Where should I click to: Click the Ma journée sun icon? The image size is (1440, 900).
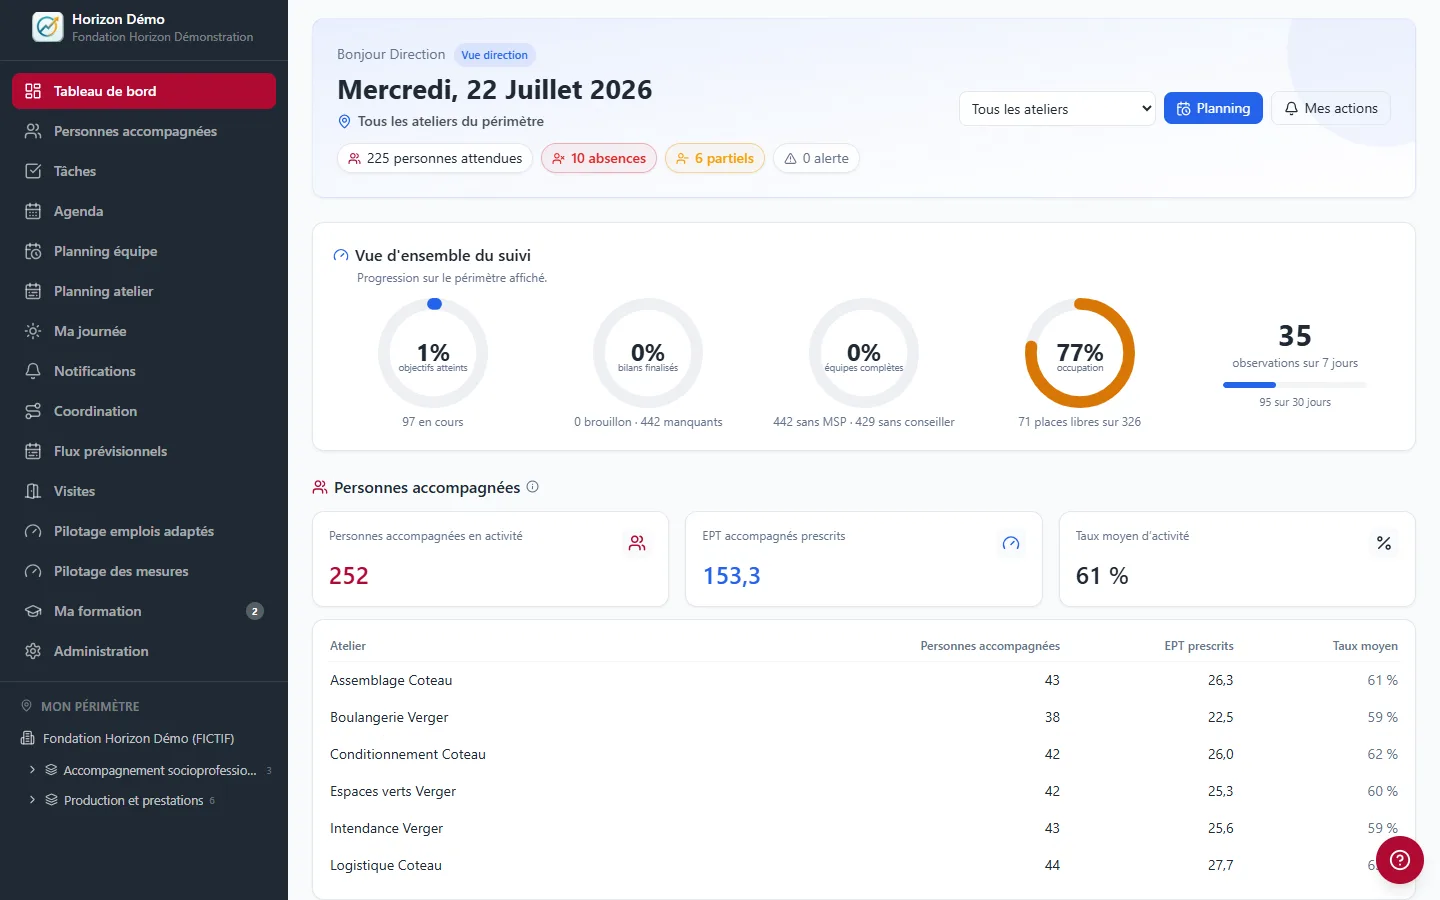coord(33,331)
